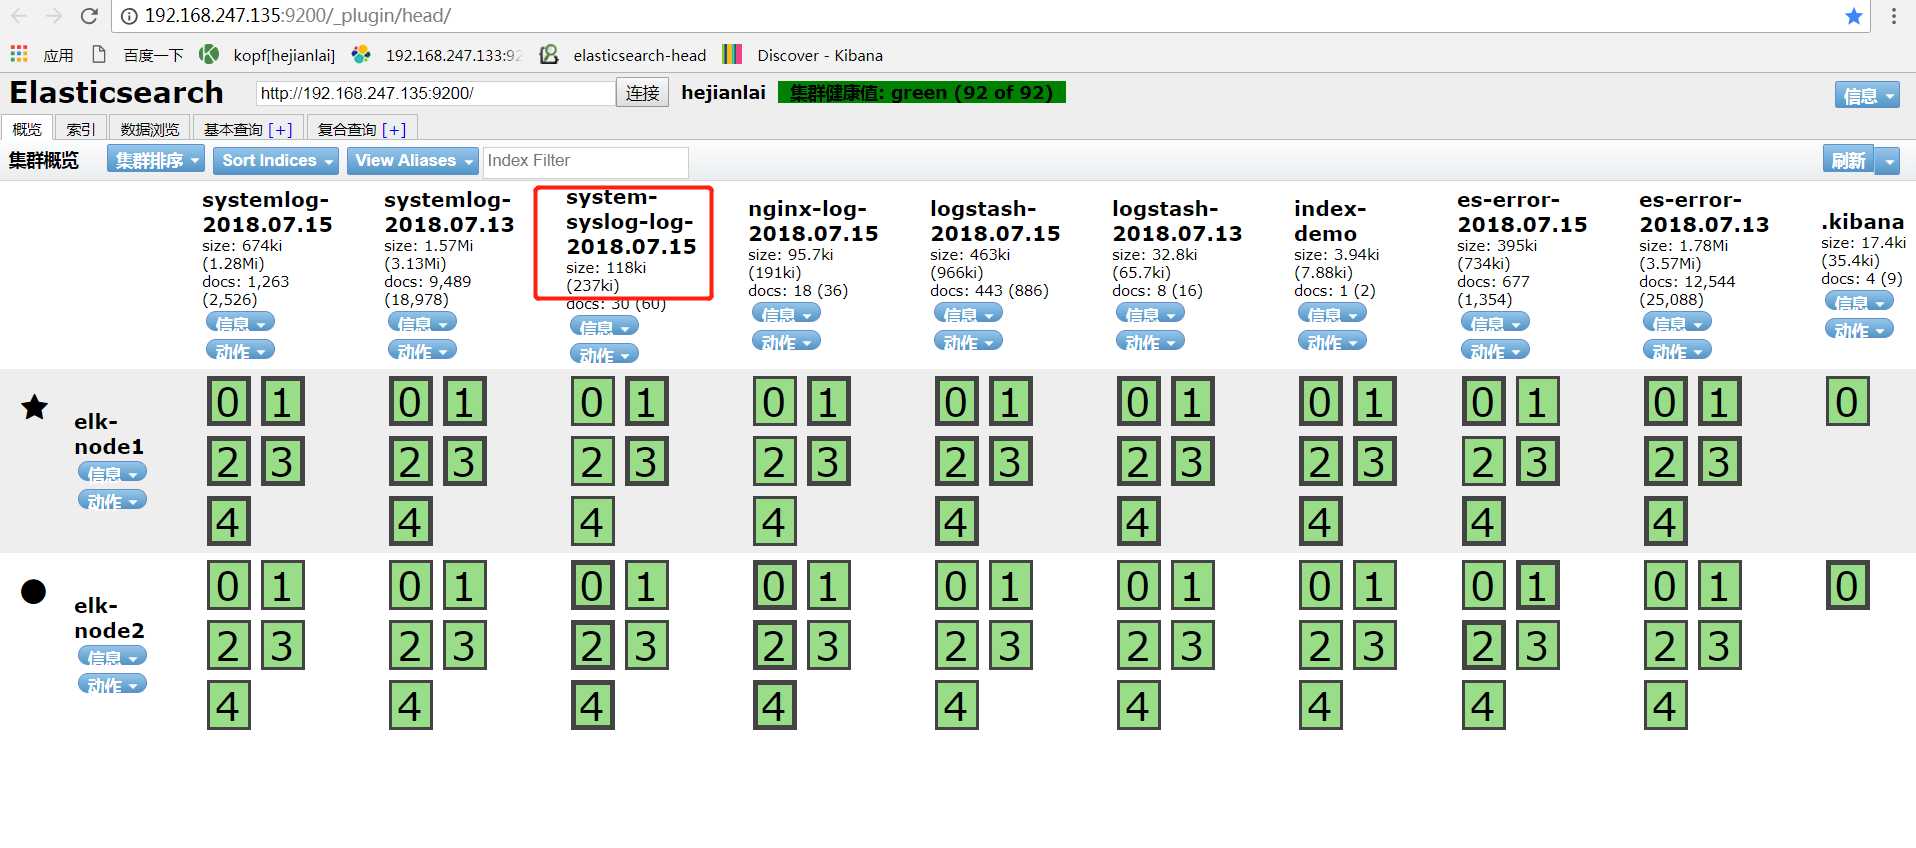Click the master star icon for elk-node1
1916x848 pixels.
coord(34,407)
